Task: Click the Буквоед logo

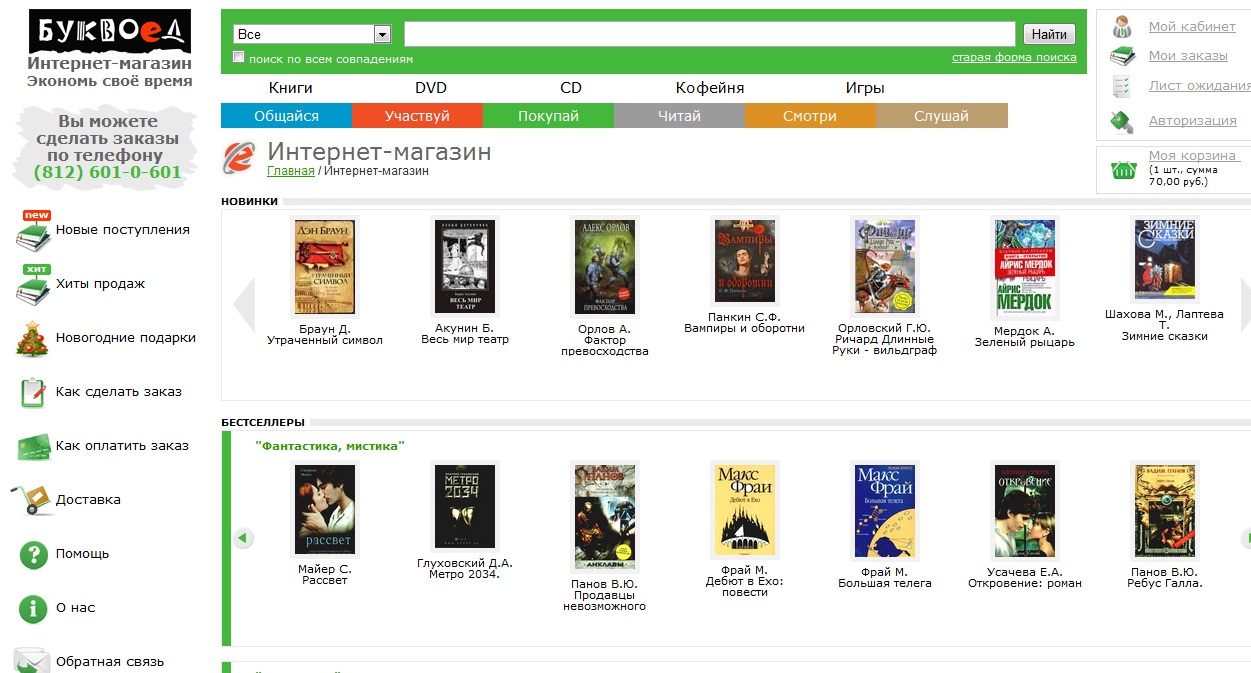Action: [110, 32]
